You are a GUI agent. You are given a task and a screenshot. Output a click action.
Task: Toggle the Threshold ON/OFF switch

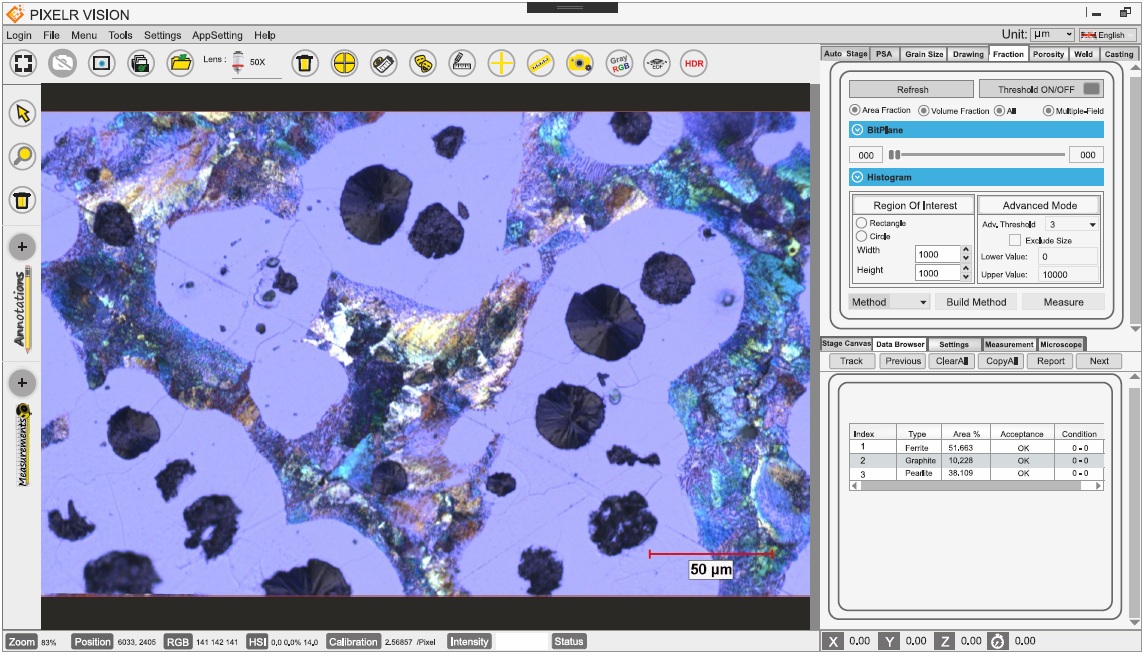pos(1090,89)
